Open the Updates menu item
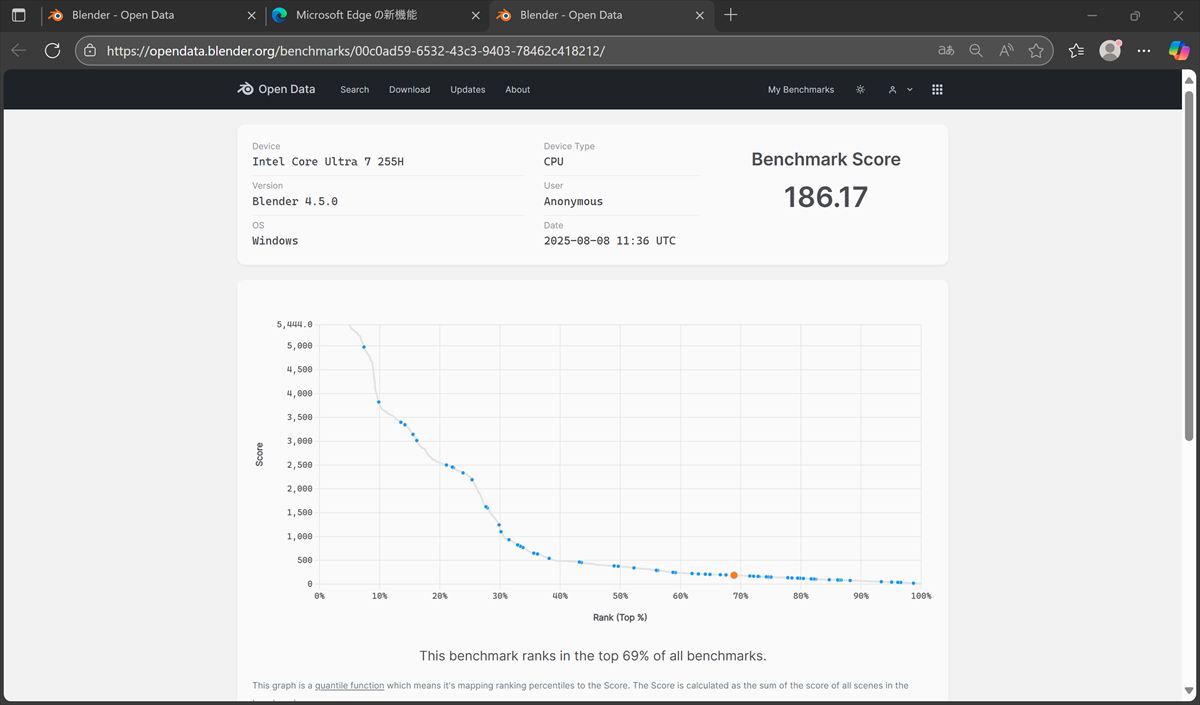 click(x=467, y=90)
